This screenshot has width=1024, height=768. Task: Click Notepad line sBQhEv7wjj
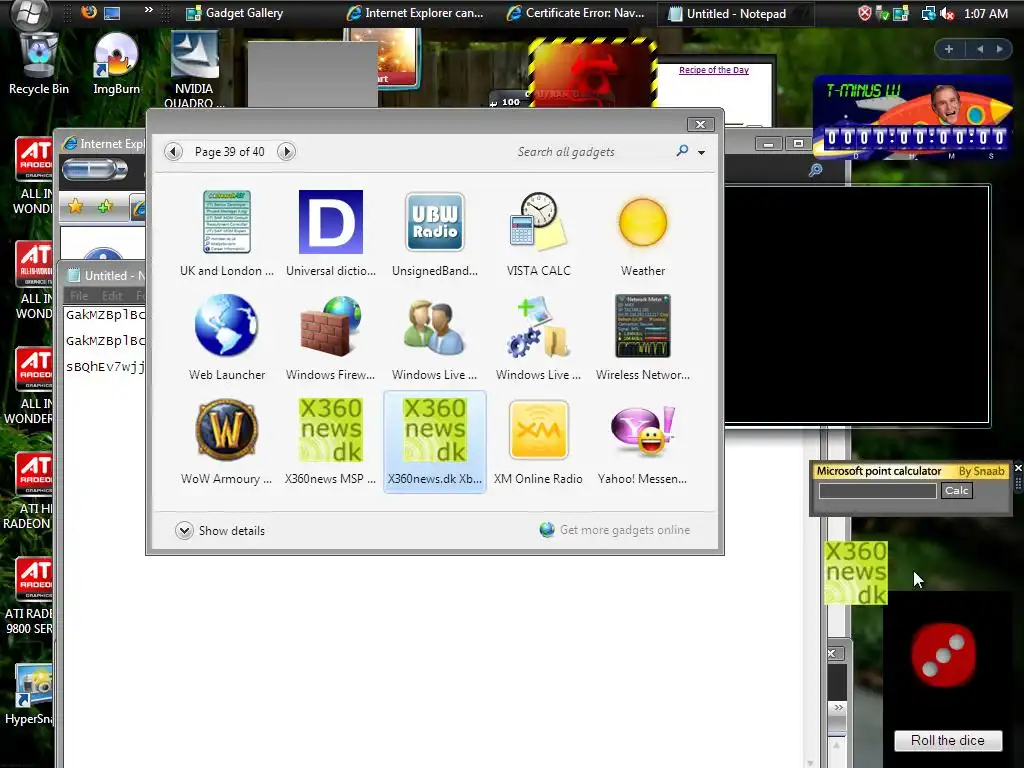(105, 366)
